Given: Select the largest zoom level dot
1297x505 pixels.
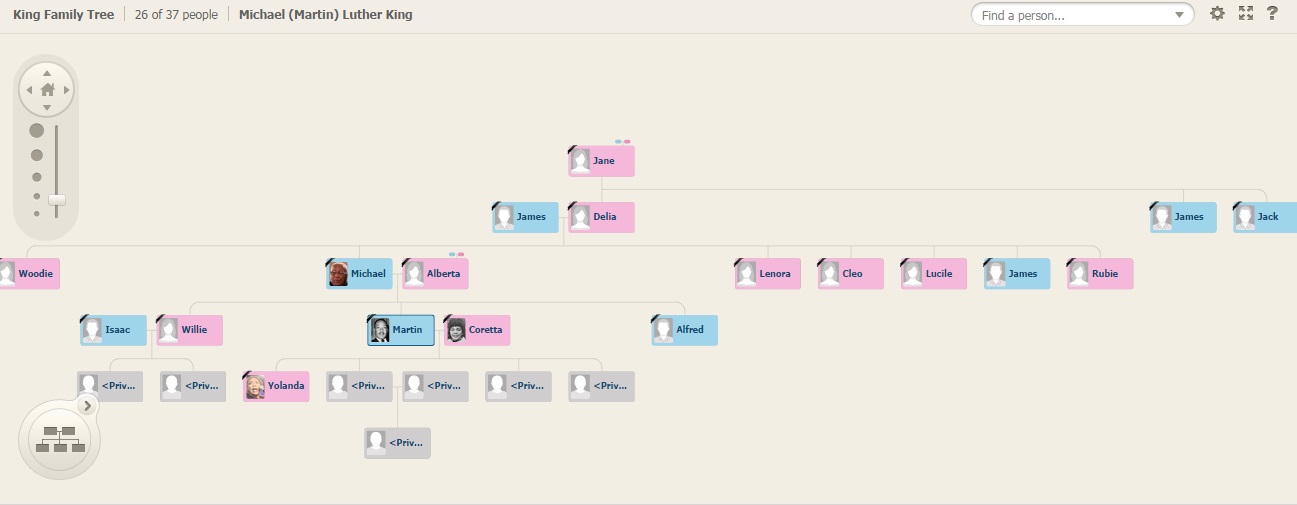Looking at the screenshot, I should tap(37, 131).
